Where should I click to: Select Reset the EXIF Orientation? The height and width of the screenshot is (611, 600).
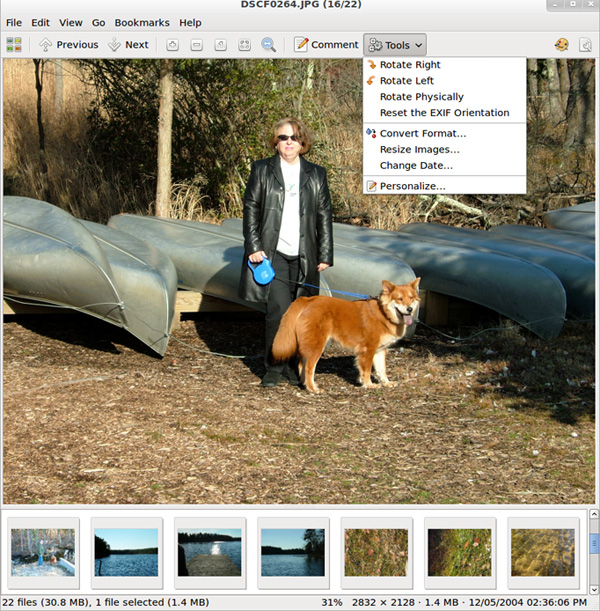(445, 113)
